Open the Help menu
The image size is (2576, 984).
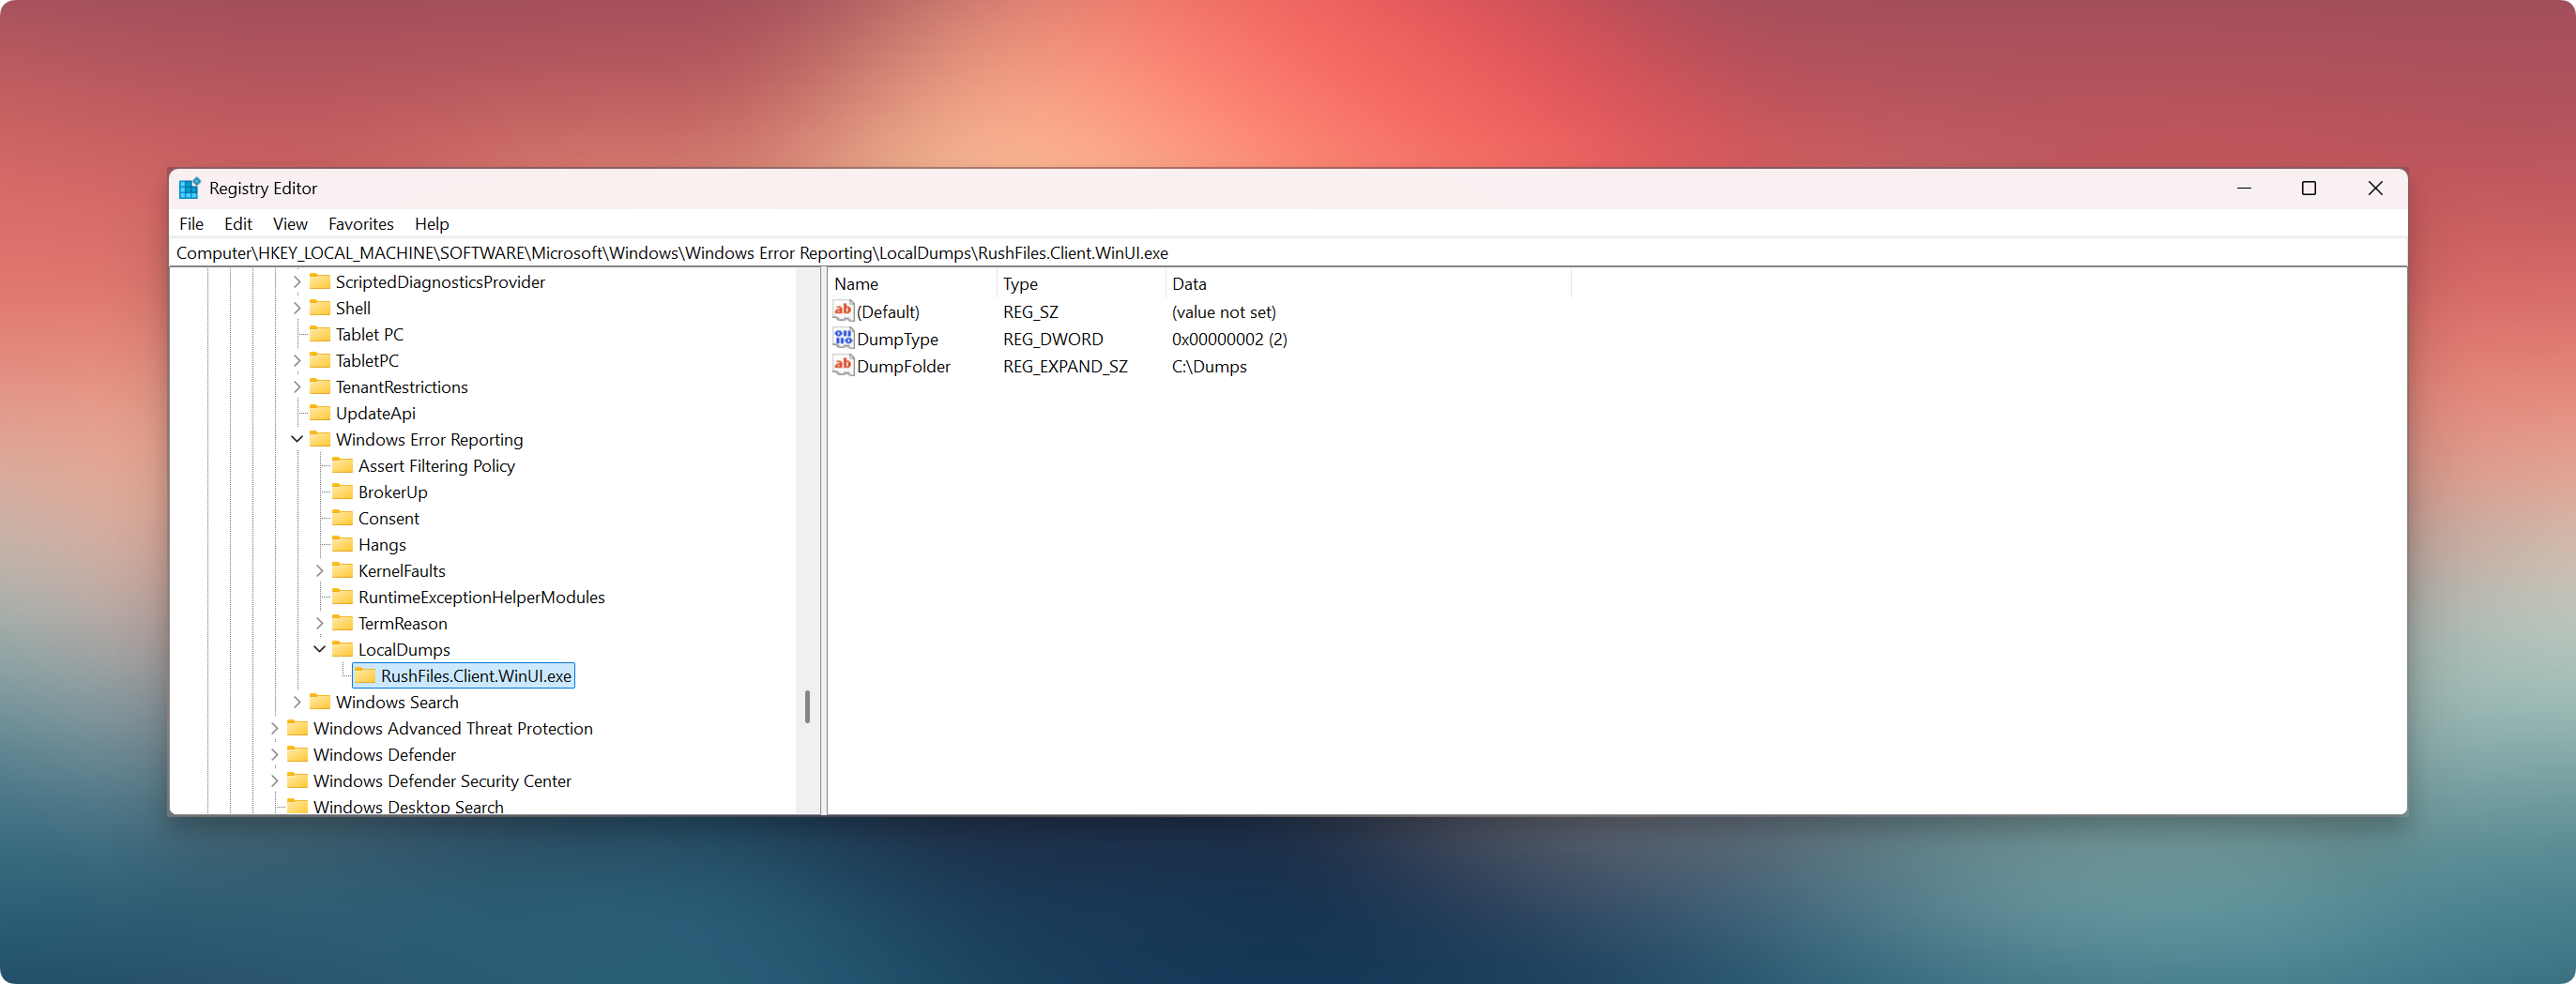[x=432, y=223]
